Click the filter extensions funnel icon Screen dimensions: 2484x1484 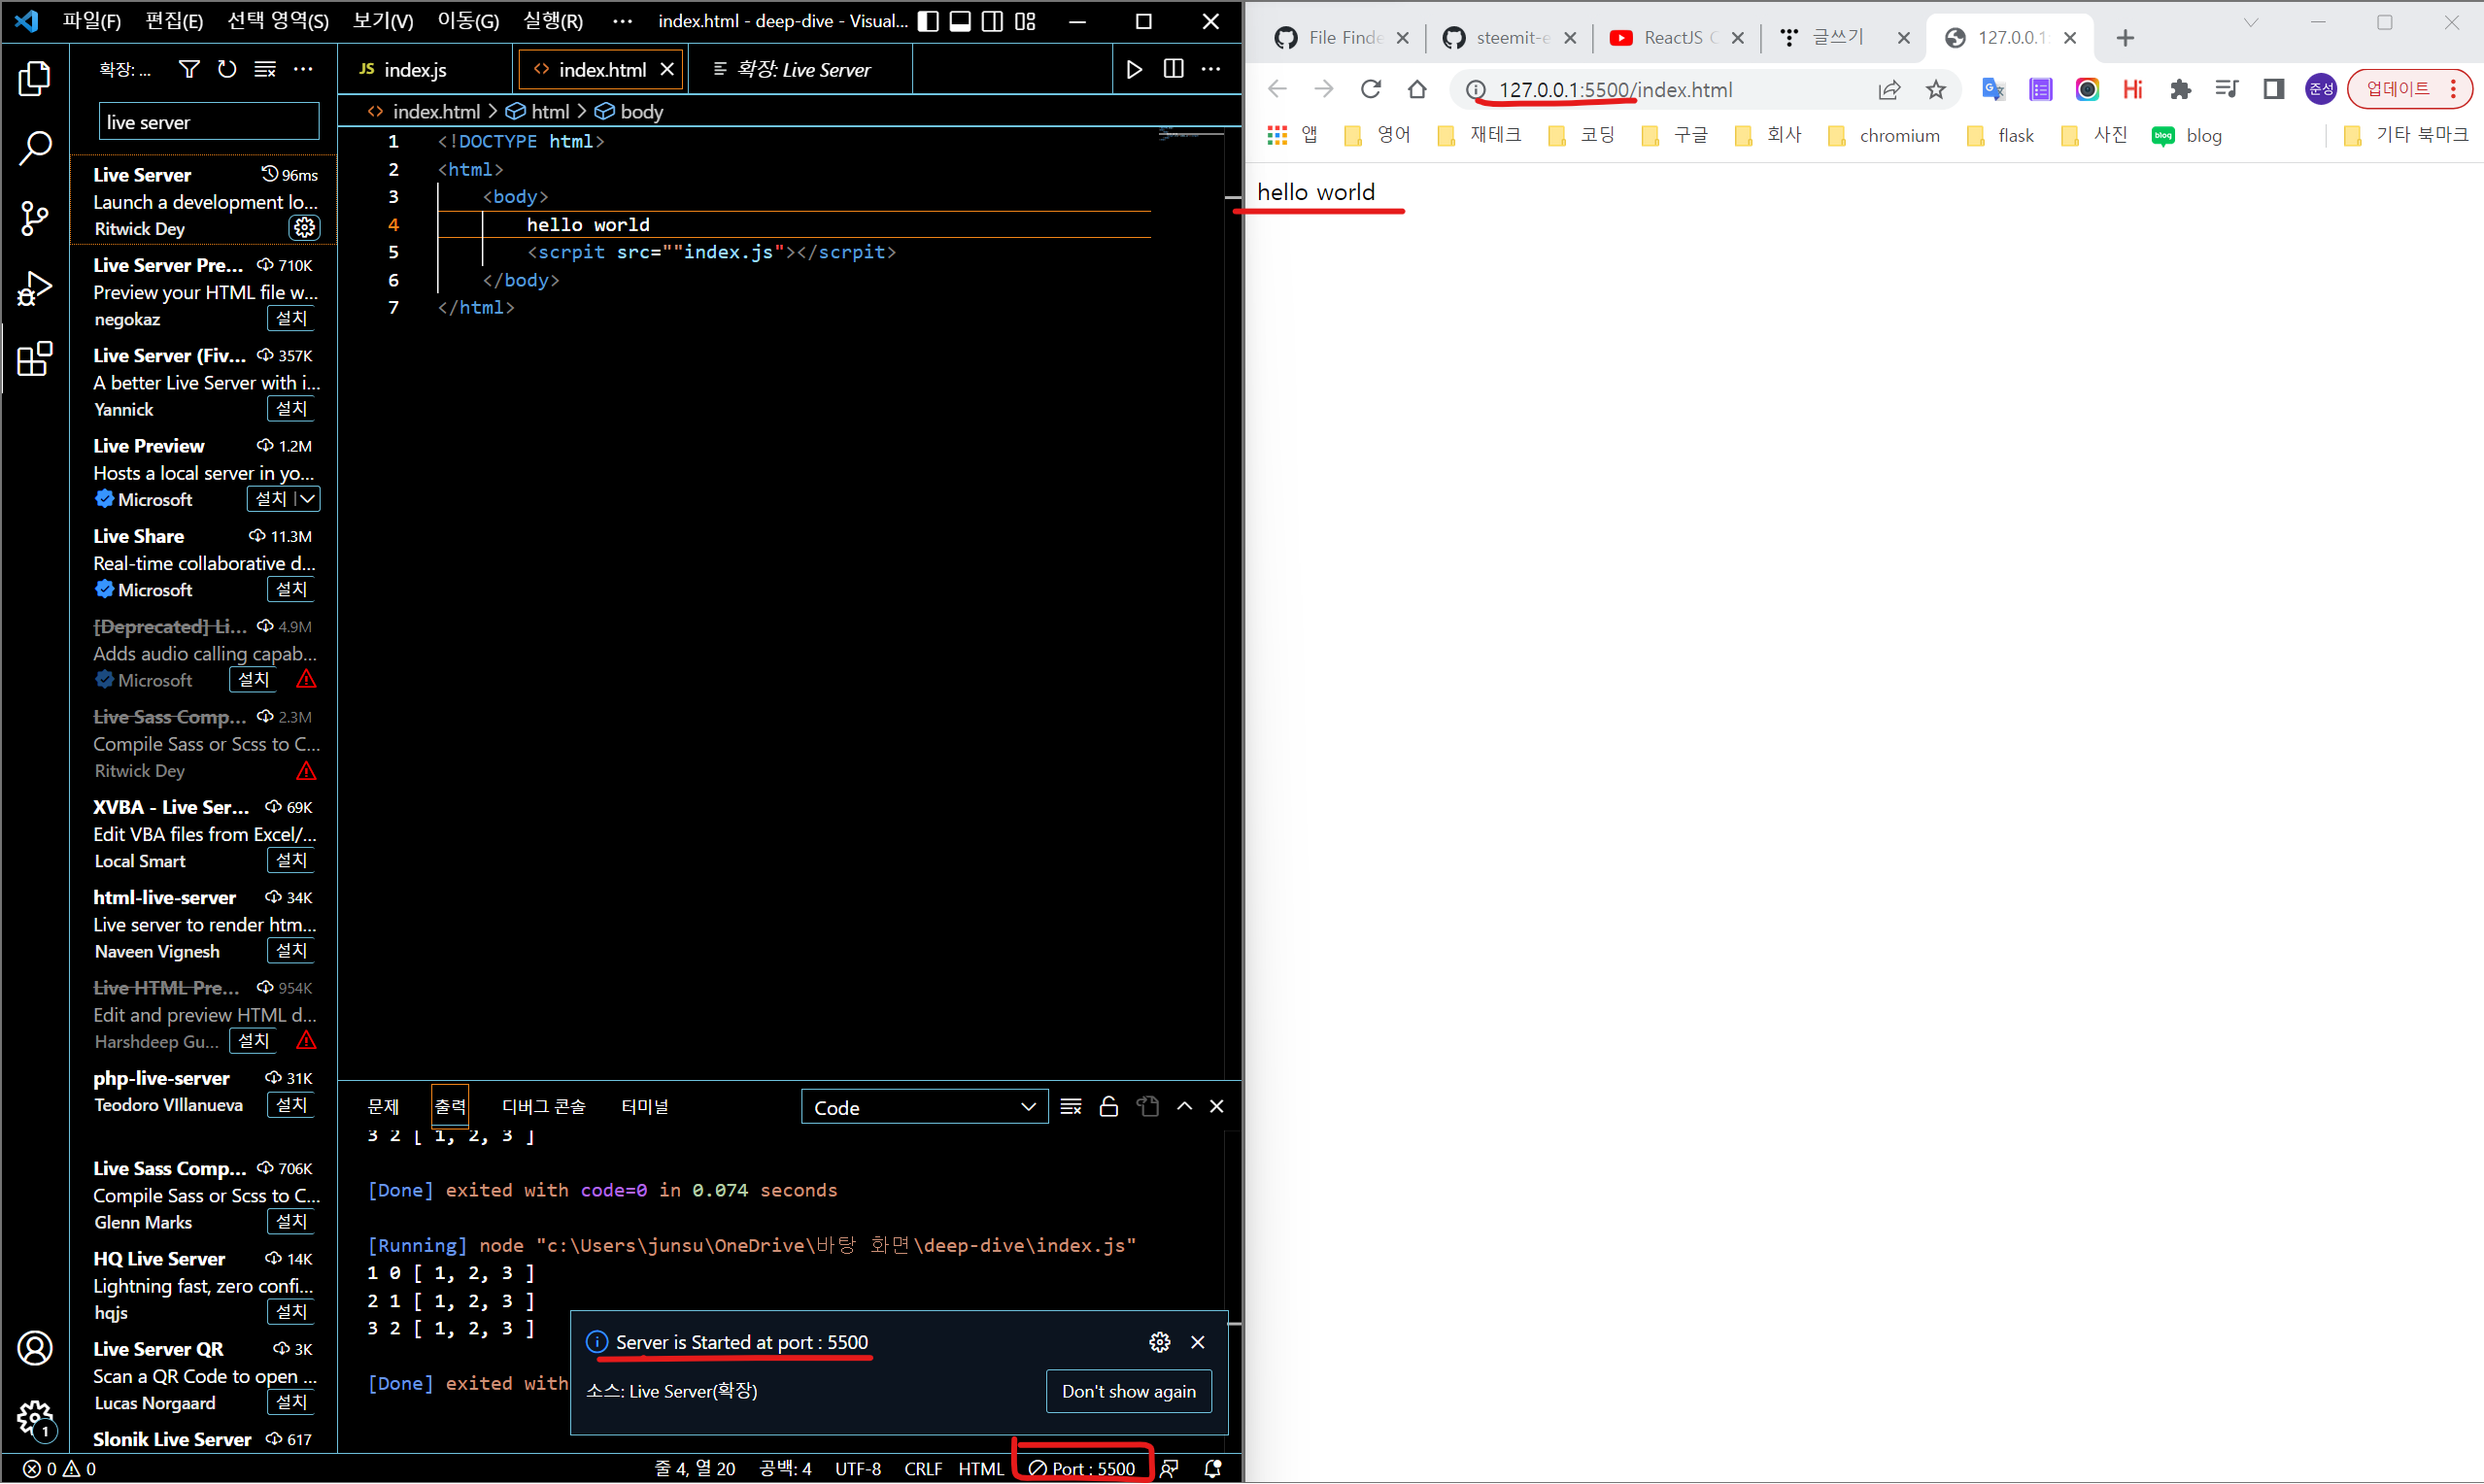click(188, 69)
